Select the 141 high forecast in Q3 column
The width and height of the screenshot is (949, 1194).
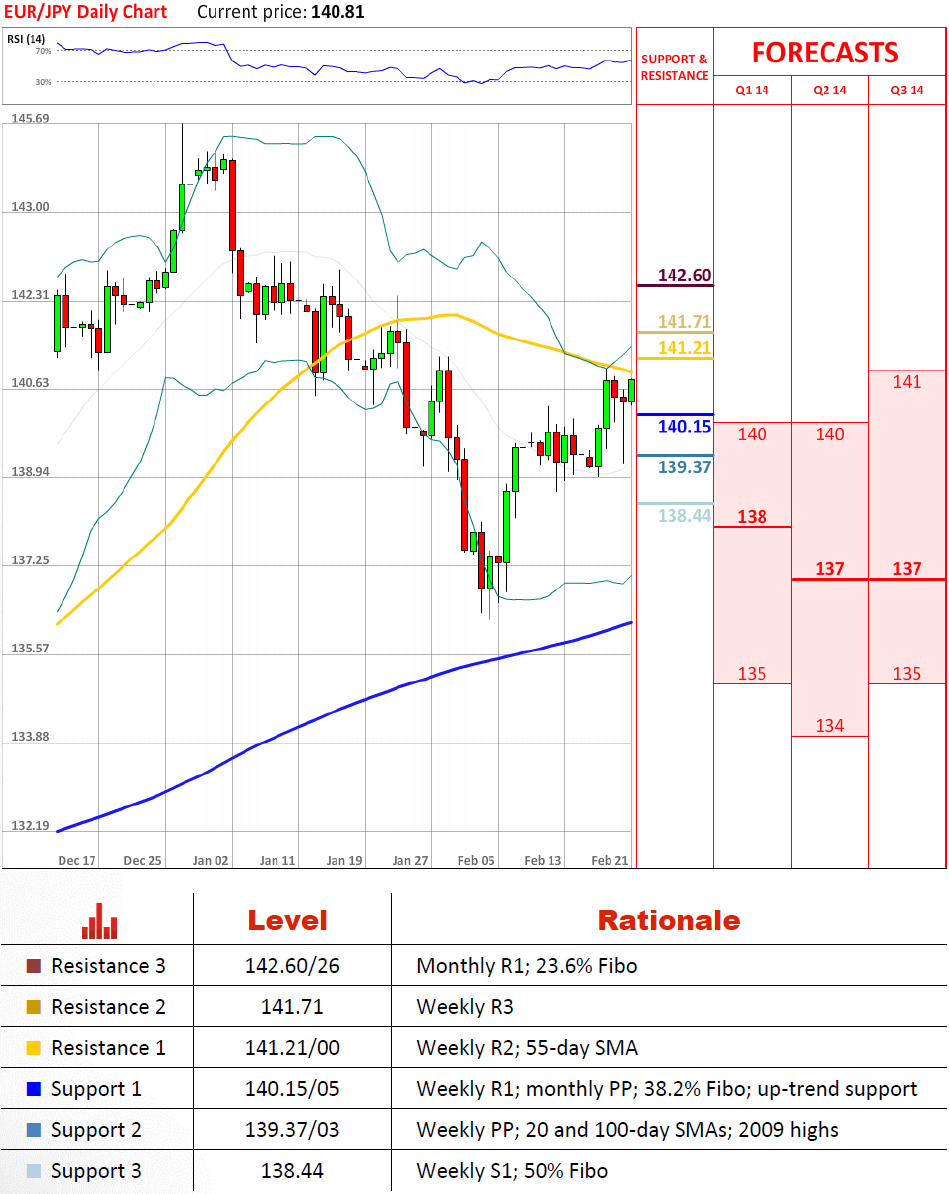(906, 382)
